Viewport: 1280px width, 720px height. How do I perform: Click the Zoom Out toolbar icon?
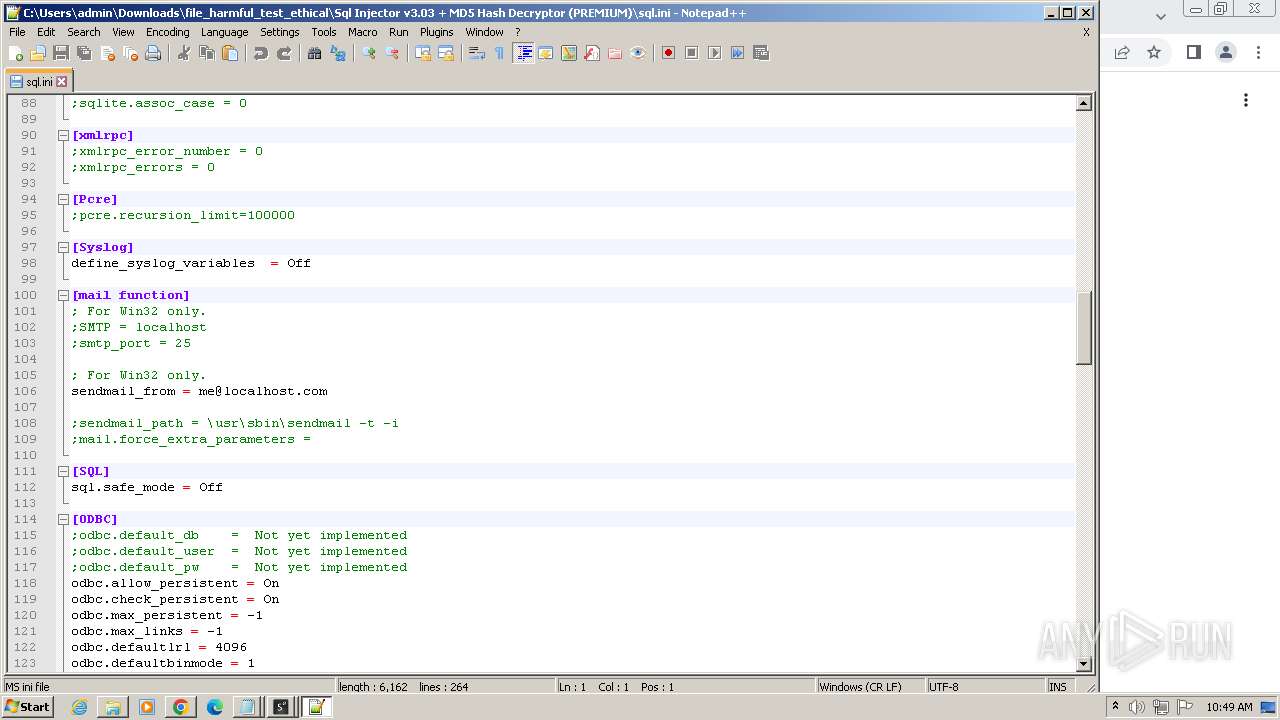pos(392,53)
